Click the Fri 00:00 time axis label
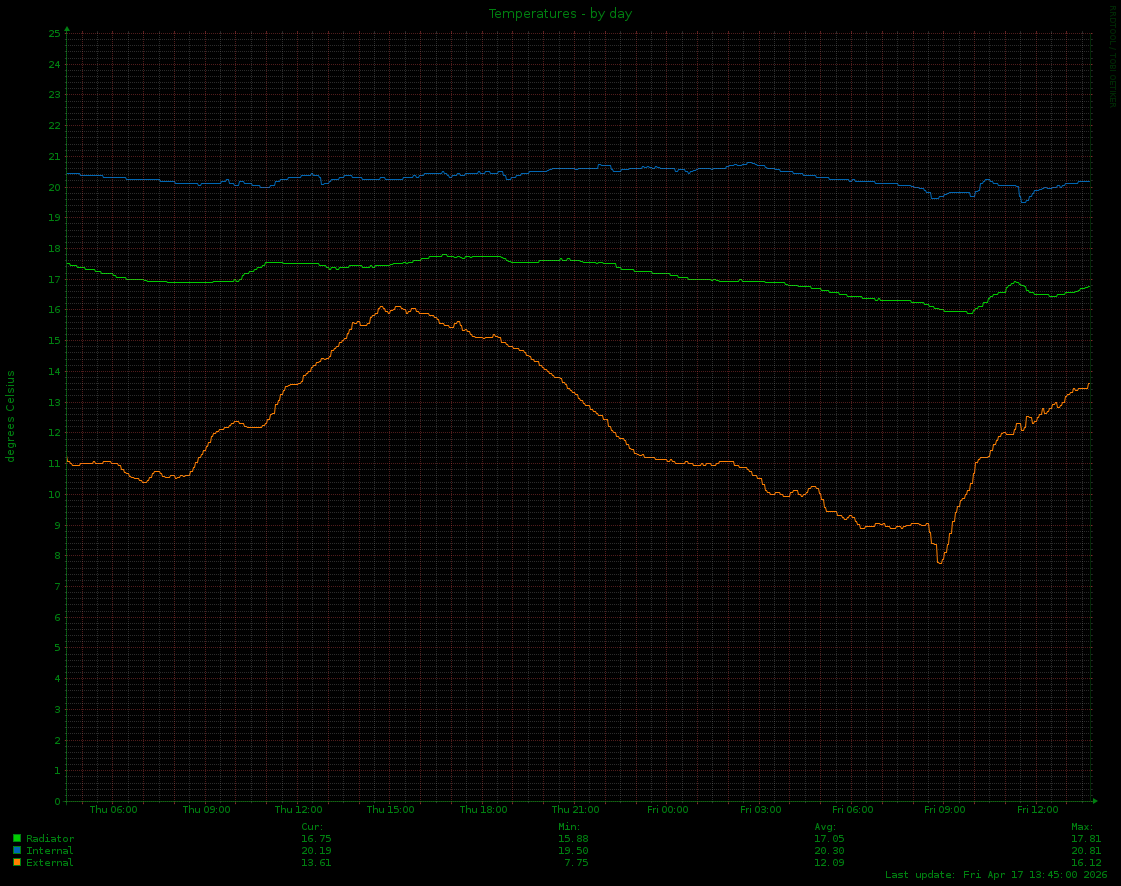Screen dimensions: 1121x886 pyautogui.click(x=667, y=810)
